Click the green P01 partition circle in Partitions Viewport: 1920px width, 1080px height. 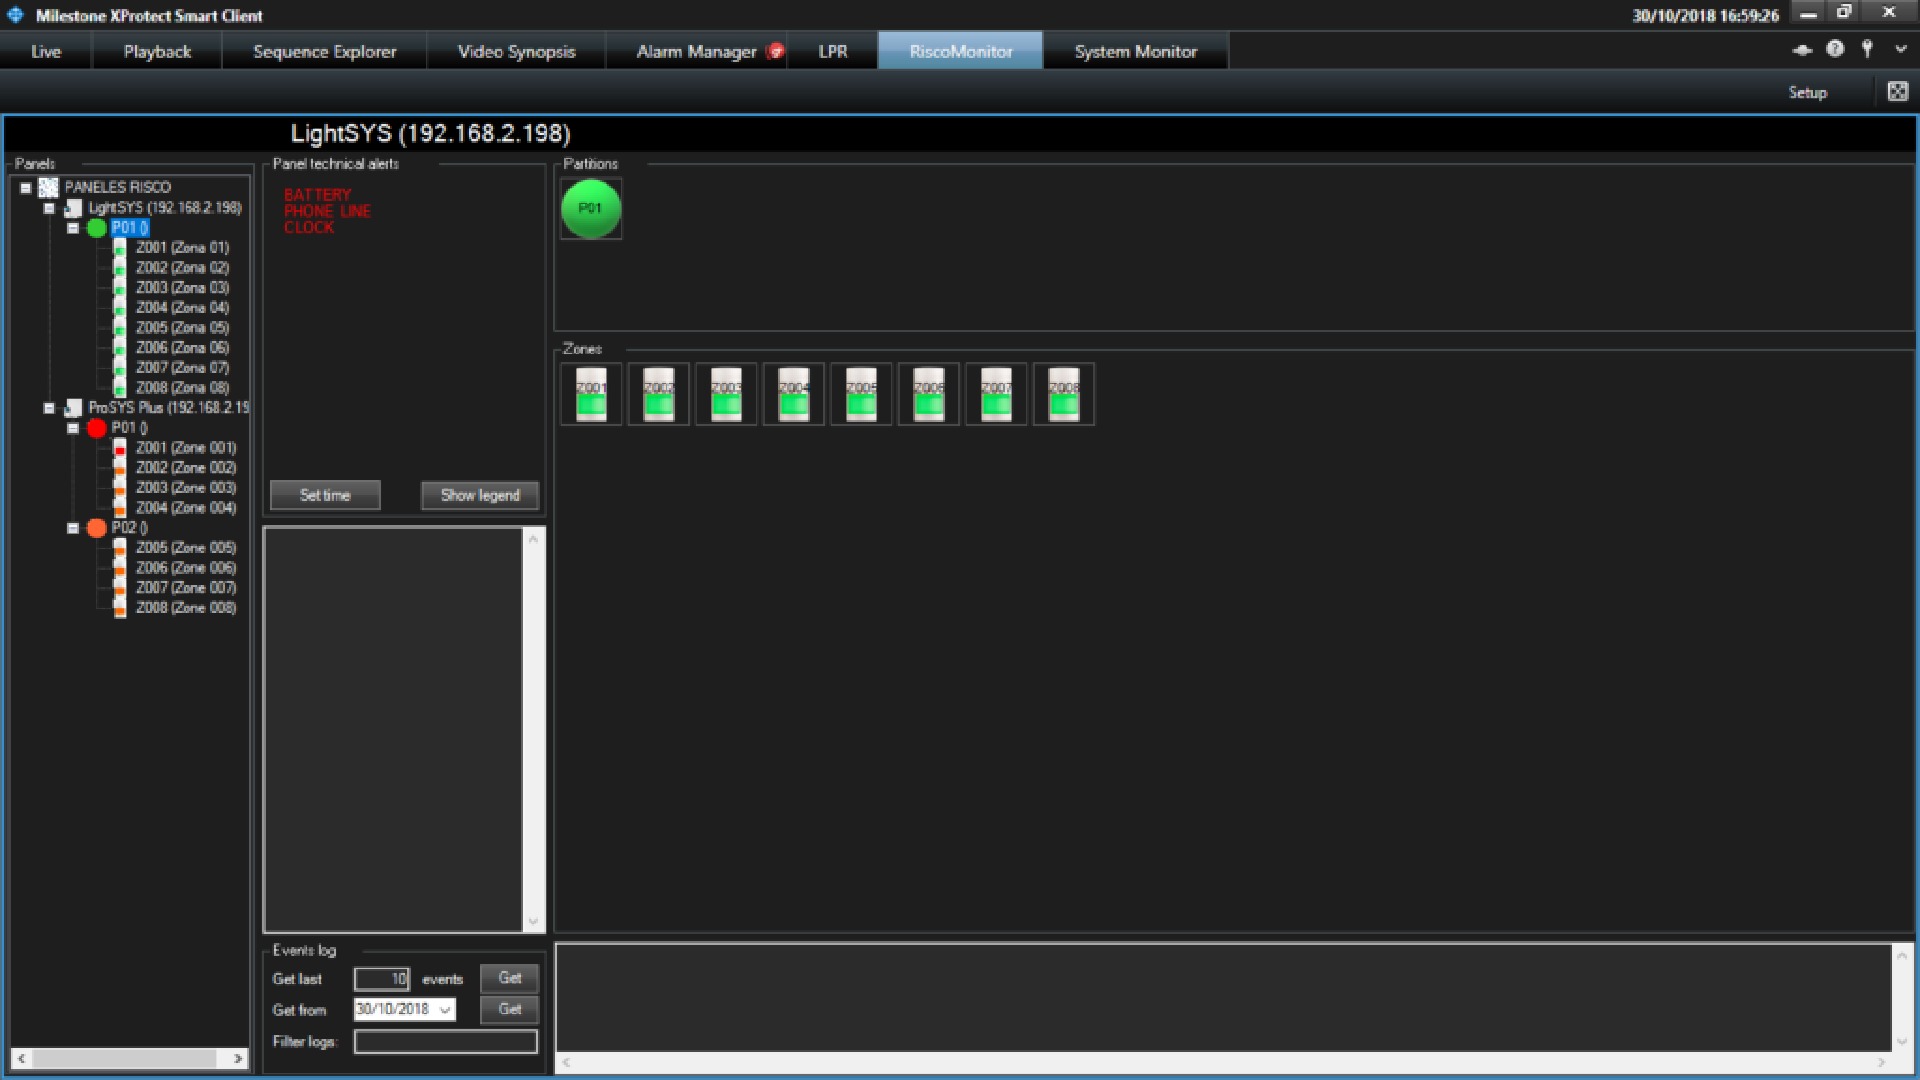591,208
